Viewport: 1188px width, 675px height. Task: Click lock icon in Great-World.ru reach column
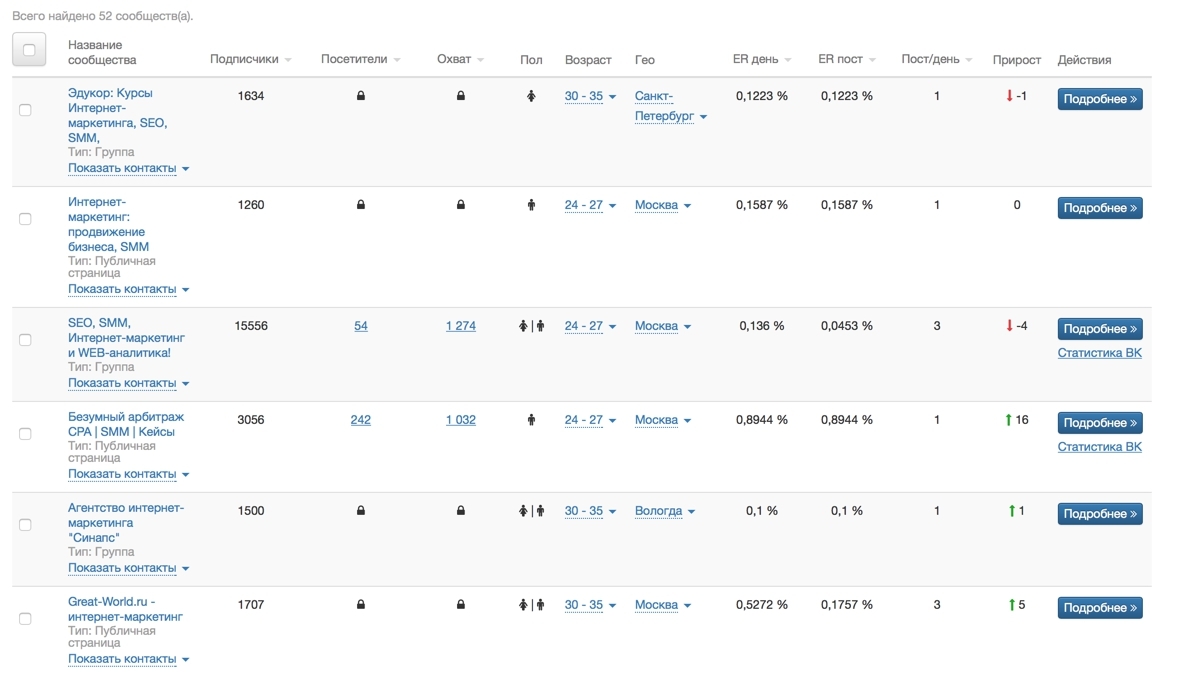click(x=460, y=605)
